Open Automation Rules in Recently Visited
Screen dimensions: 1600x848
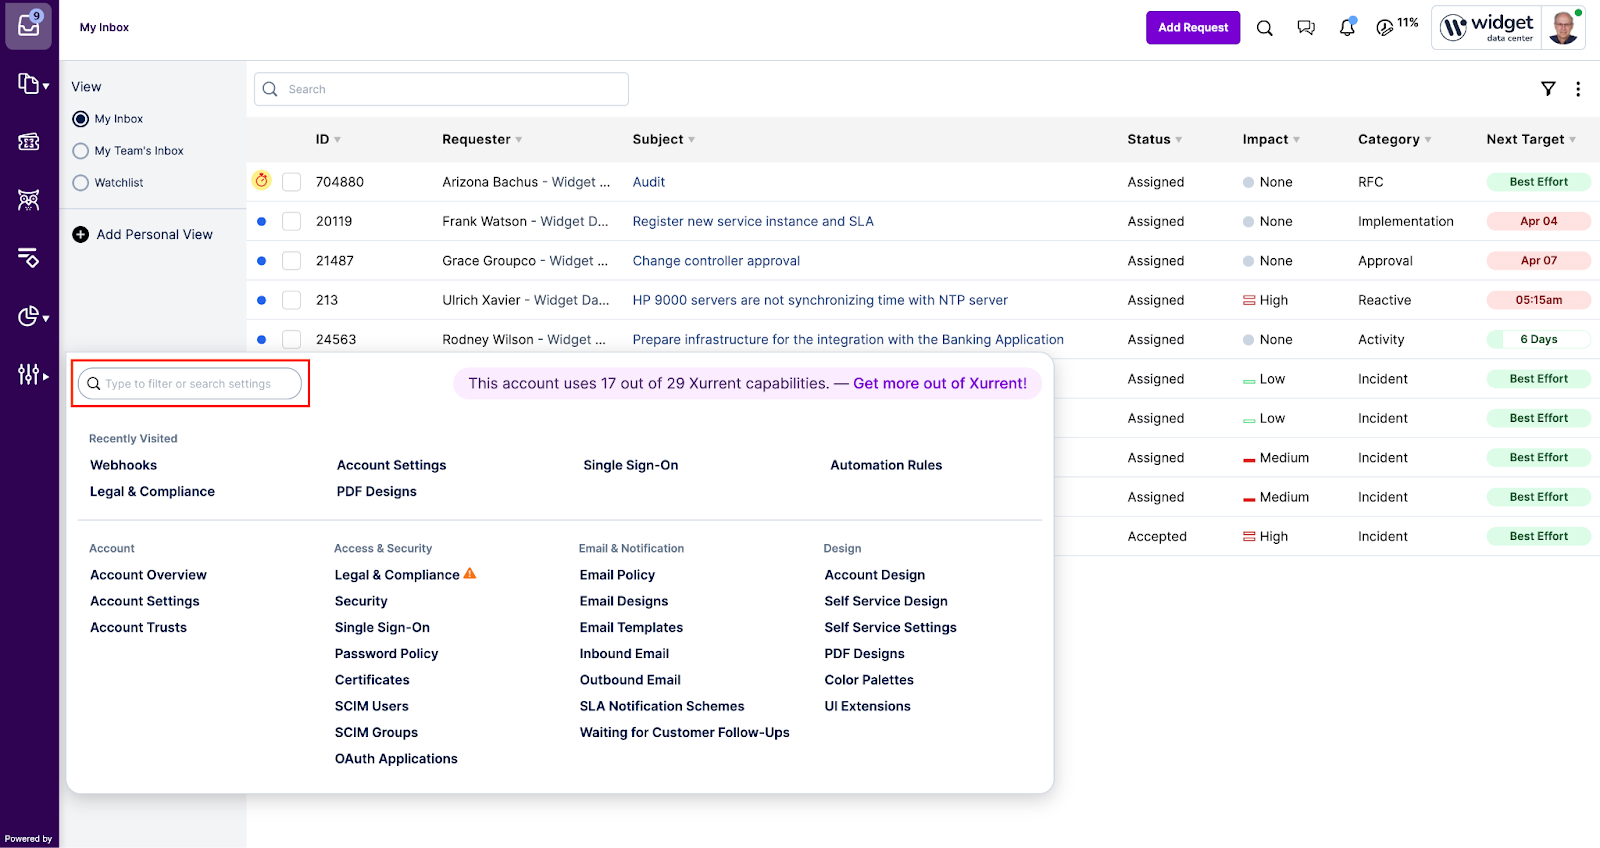coord(886,465)
